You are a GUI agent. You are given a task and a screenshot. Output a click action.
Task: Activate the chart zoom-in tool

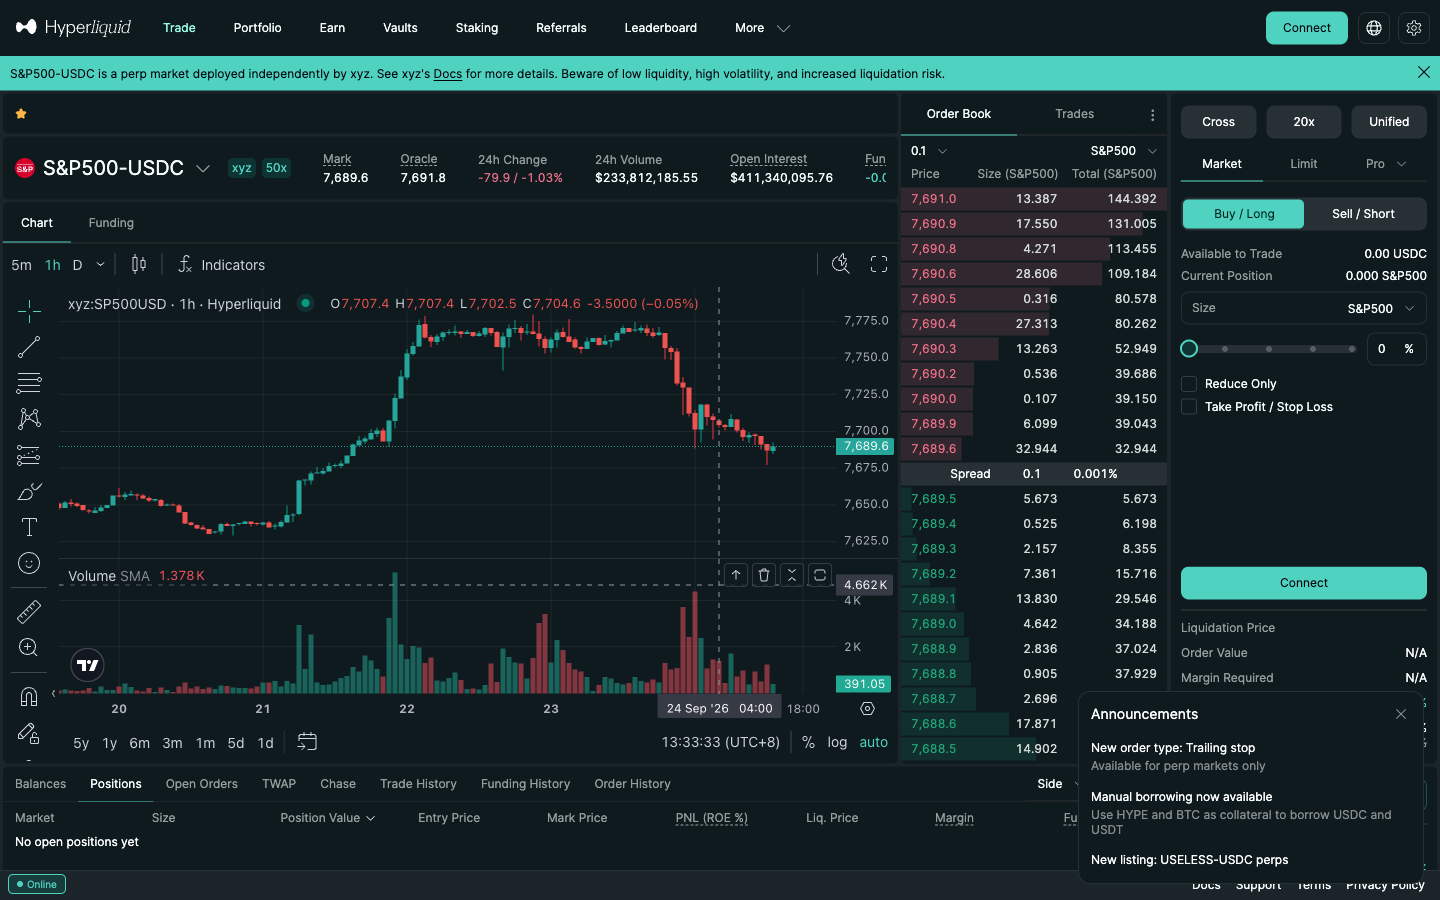(29, 647)
